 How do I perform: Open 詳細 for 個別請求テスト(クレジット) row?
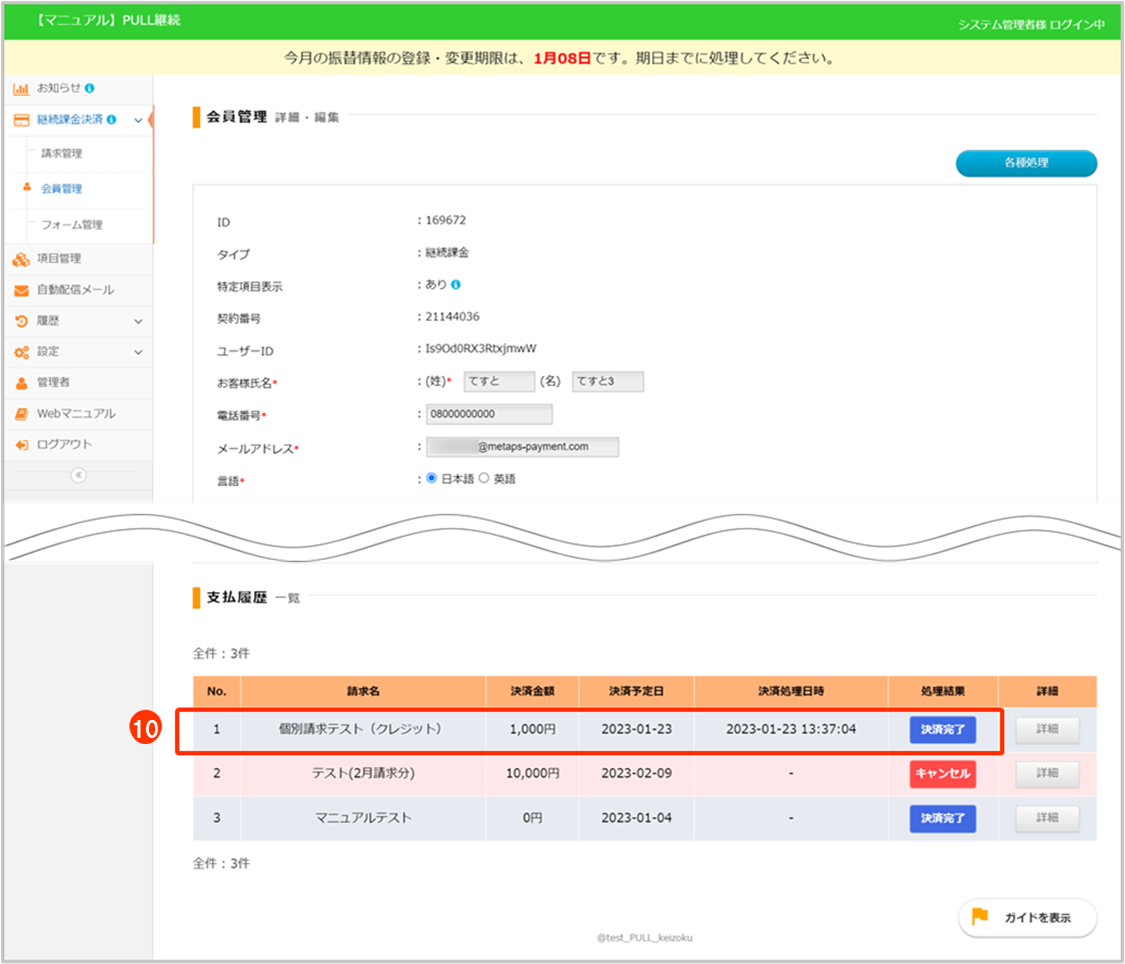(x=1047, y=730)
